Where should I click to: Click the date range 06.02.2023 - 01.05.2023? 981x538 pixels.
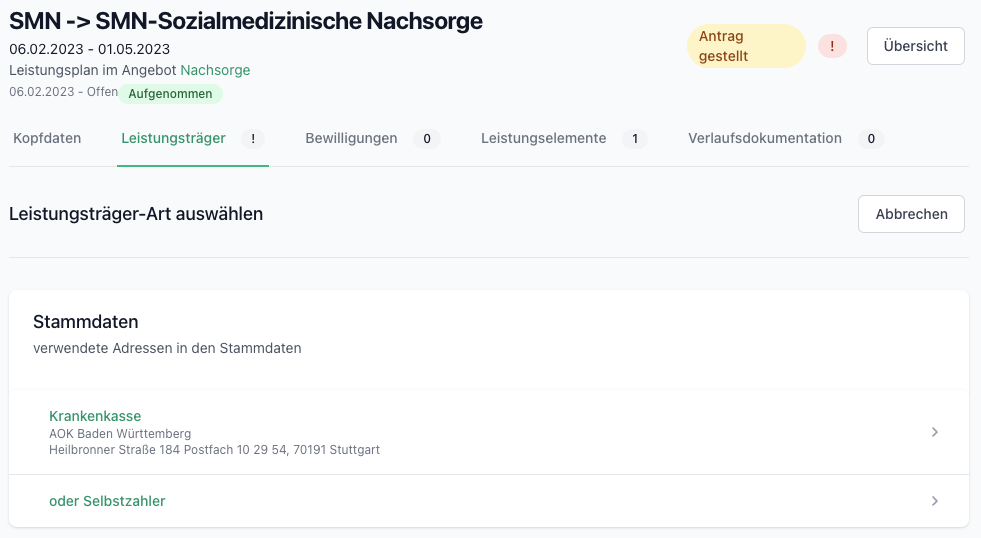89,49
